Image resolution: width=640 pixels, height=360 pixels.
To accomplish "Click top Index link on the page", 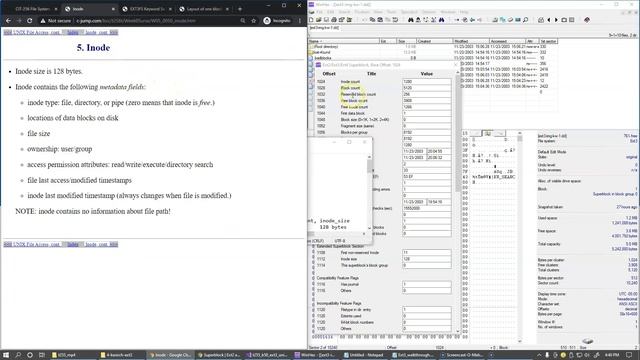I will (x=73, y=32).
